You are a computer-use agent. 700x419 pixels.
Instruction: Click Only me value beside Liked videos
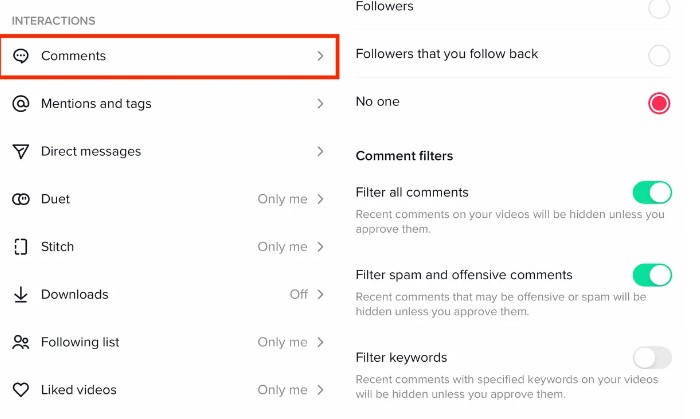tap(282, 390)
